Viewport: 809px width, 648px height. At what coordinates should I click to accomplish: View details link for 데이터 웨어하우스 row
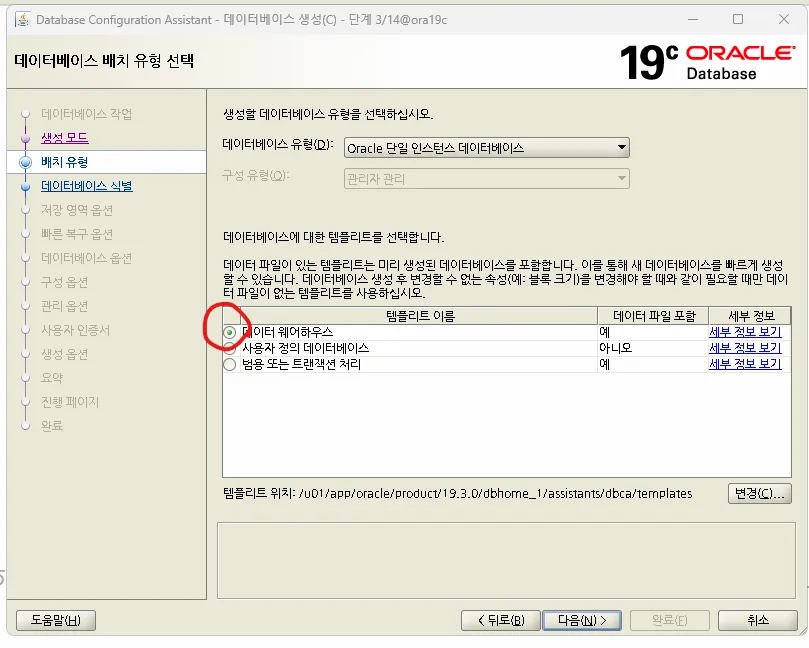(x=745, y=332)
